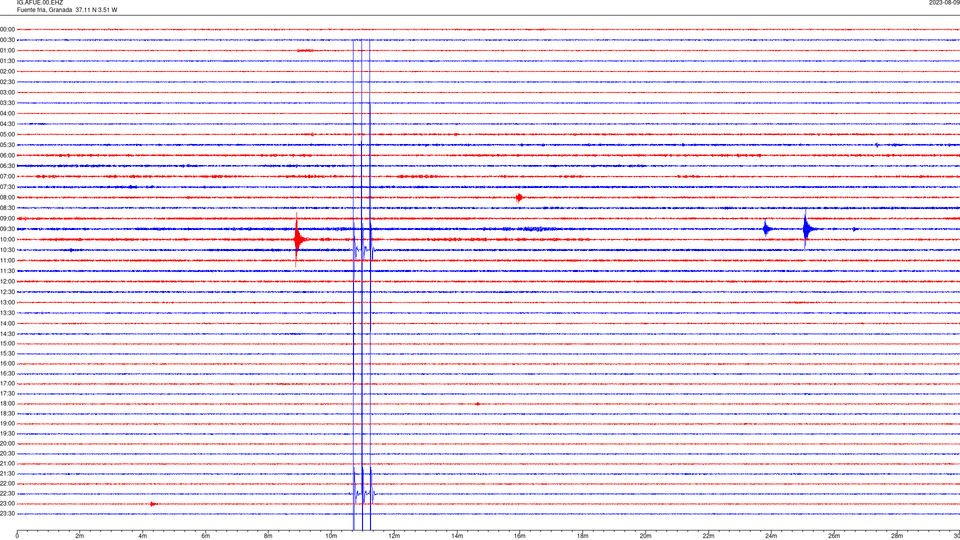Select the smaller blue event on the 09:30 trace
This screenshot has height=540, width=960.
click(x=767, y=229)
